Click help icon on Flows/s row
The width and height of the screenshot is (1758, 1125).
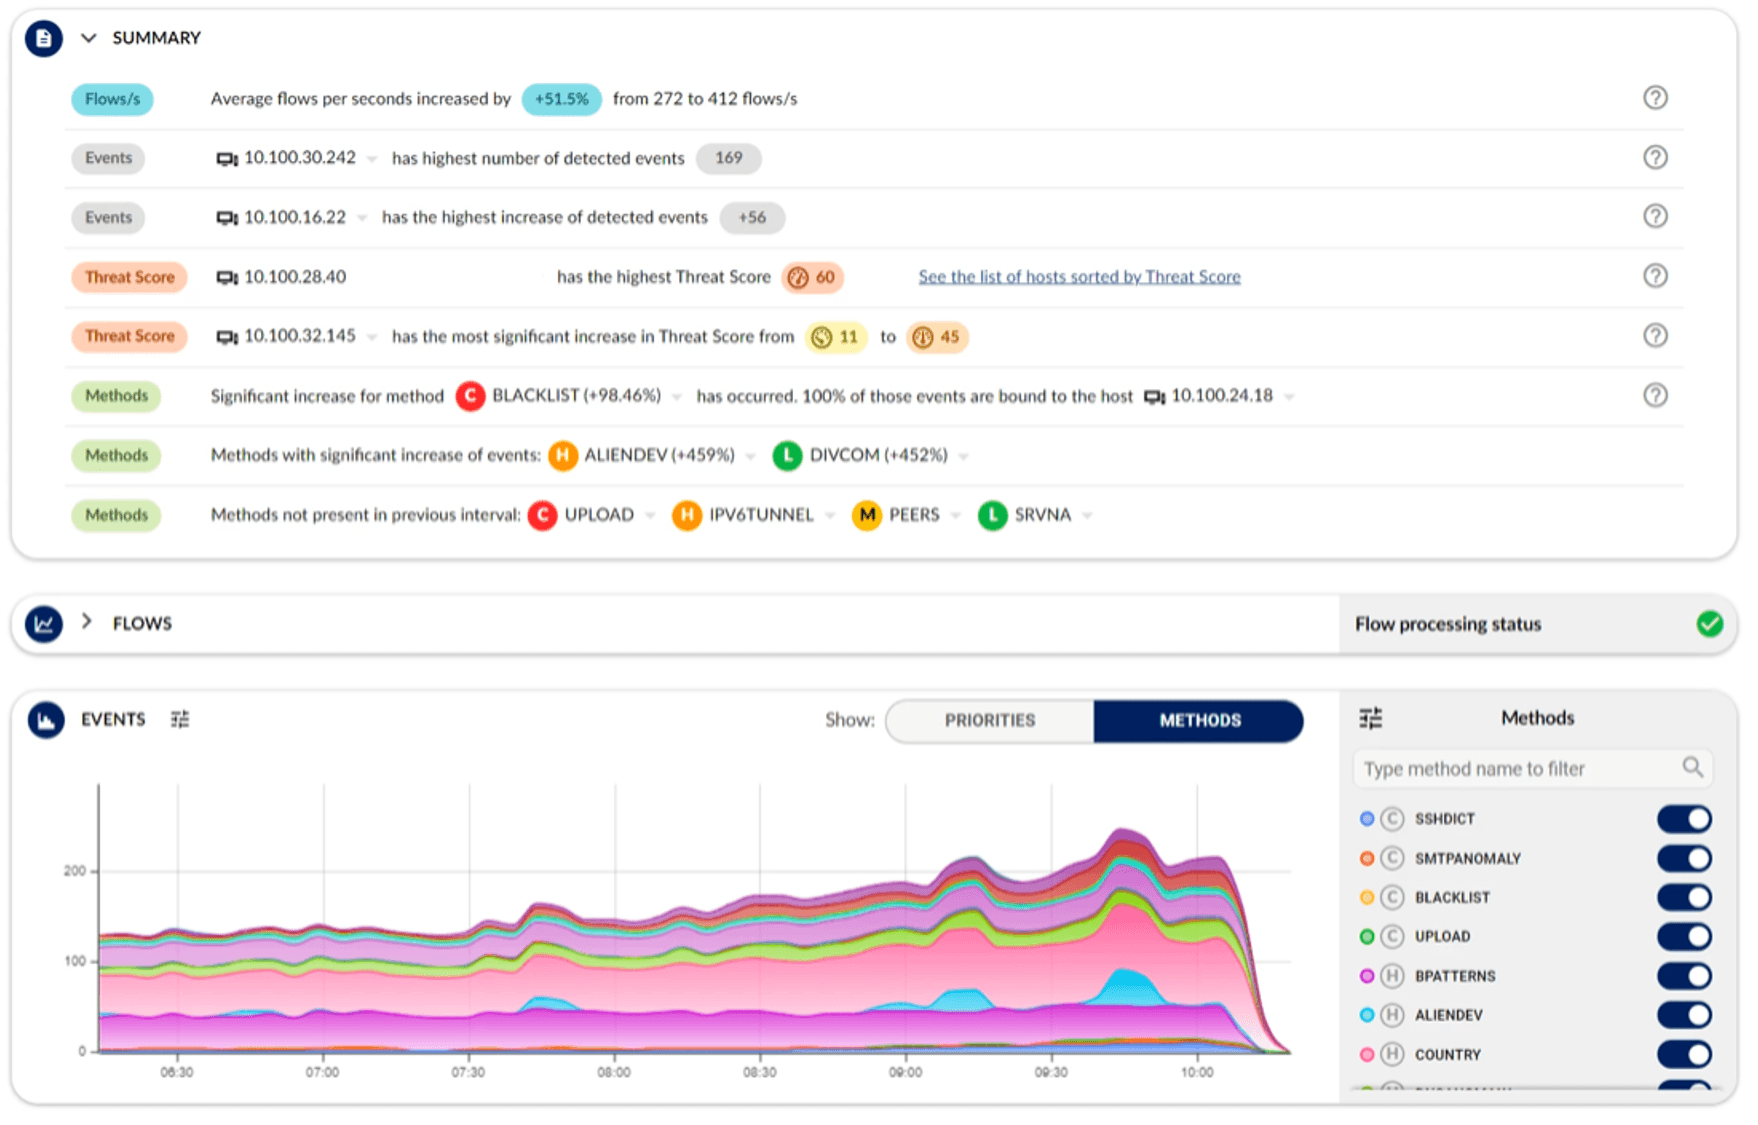tap(1655, 98)
